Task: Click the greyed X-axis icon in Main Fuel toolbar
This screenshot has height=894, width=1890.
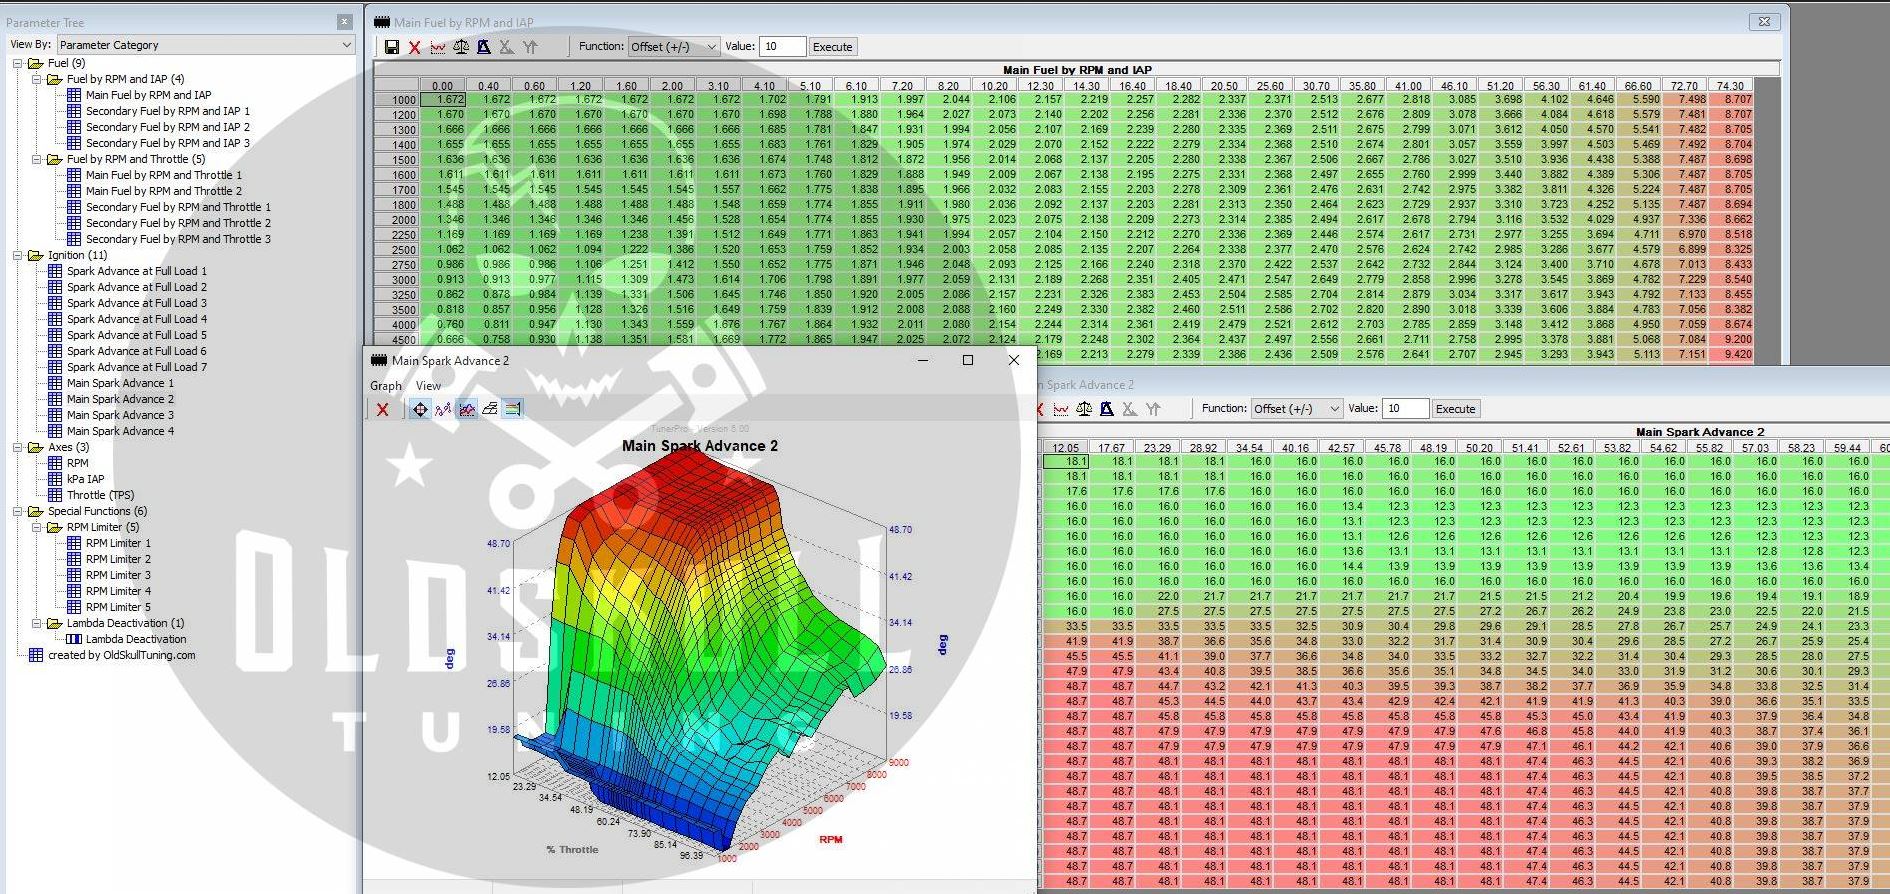Action: click(507, 47)
